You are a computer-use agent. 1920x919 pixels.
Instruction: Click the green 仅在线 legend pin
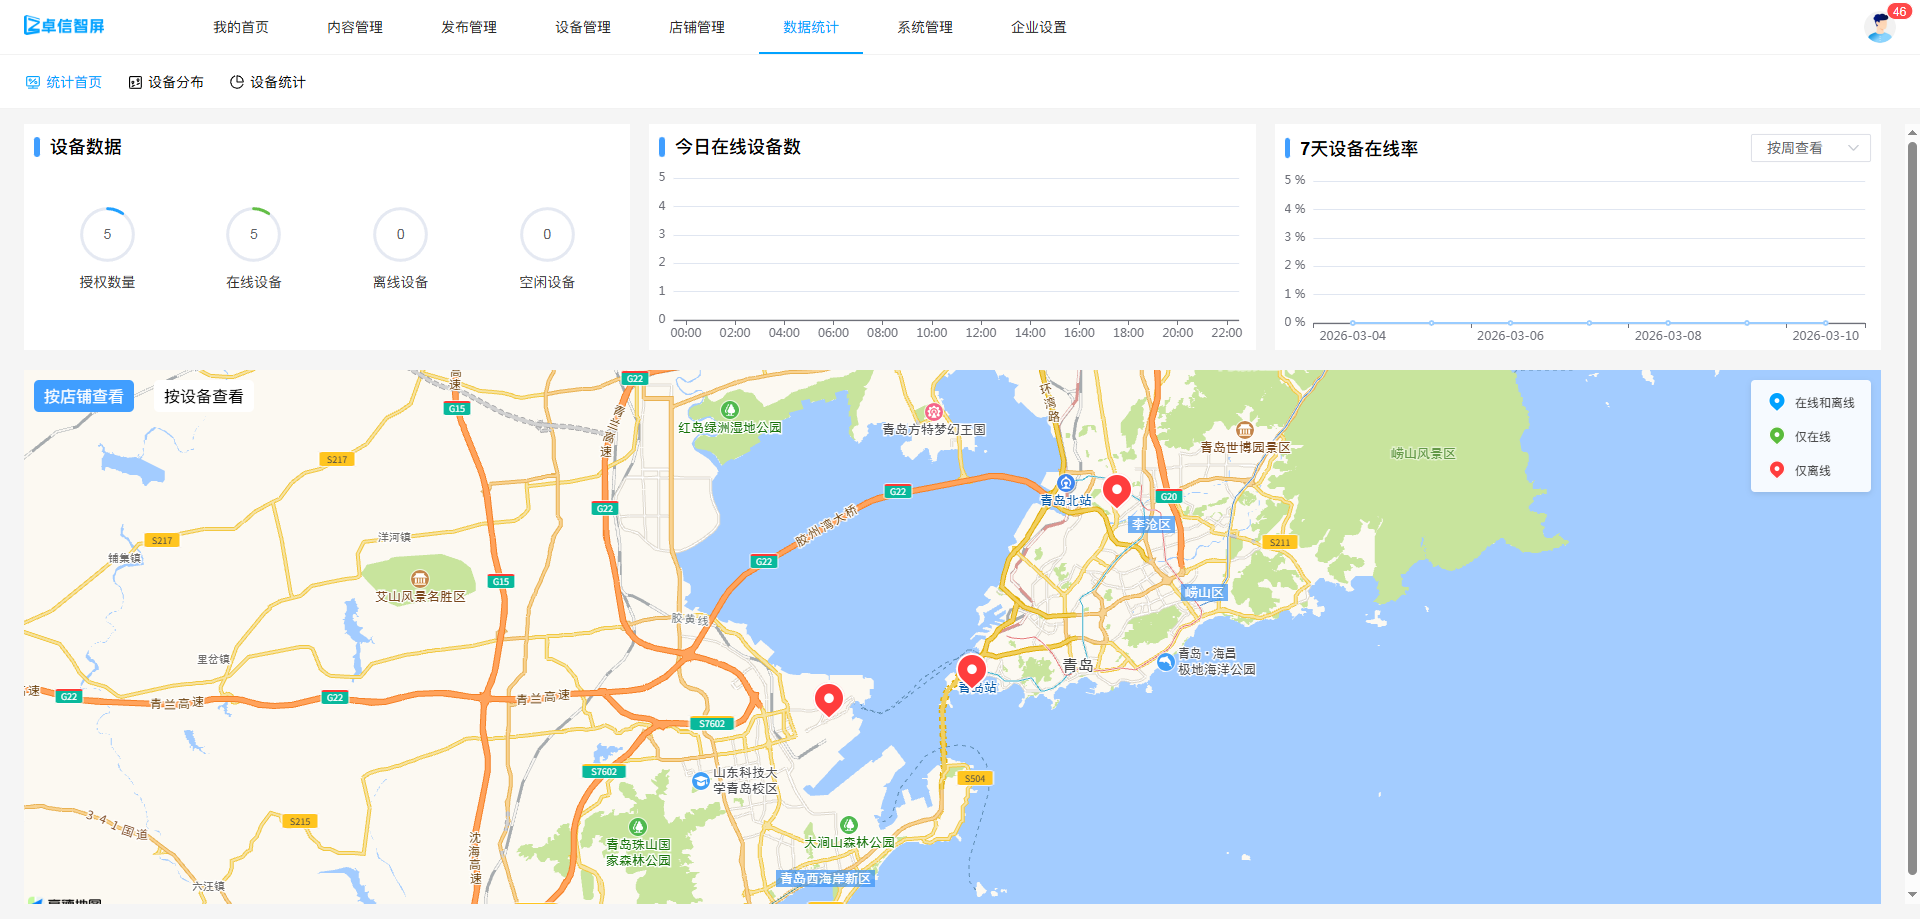[x=1777, y=436]
